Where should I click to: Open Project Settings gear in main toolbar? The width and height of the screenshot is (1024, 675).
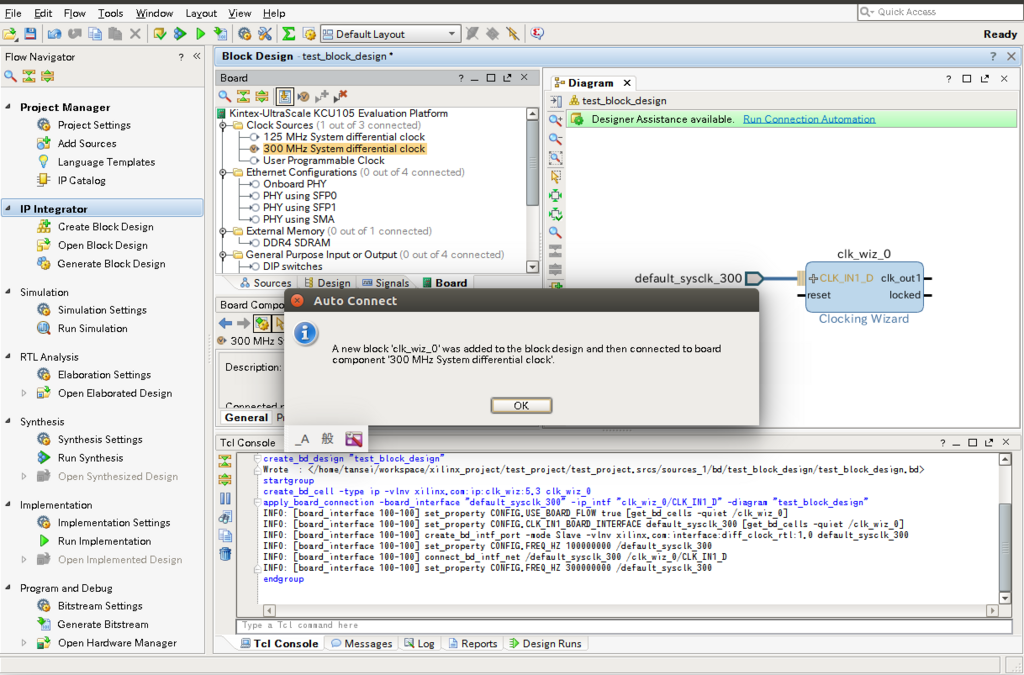[245, 34]
